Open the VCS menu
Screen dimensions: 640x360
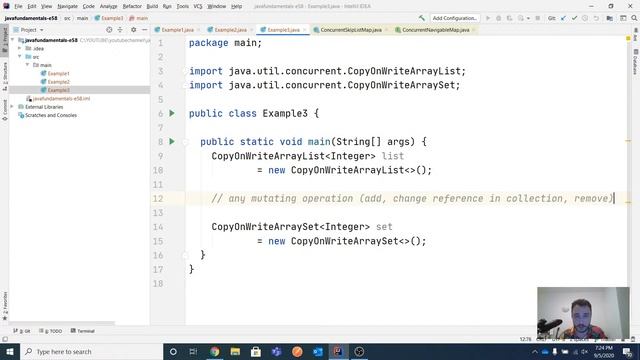coord(198,6)
